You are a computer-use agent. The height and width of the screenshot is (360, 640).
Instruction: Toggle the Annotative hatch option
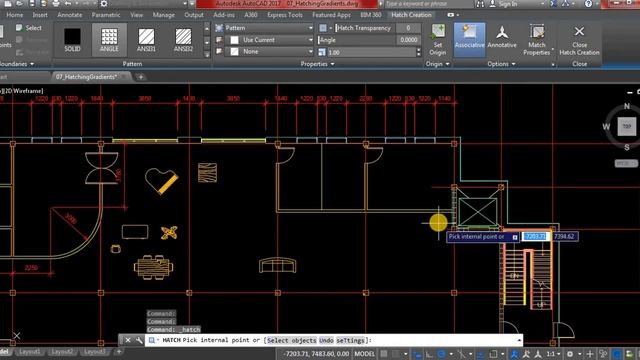[502, 37]
